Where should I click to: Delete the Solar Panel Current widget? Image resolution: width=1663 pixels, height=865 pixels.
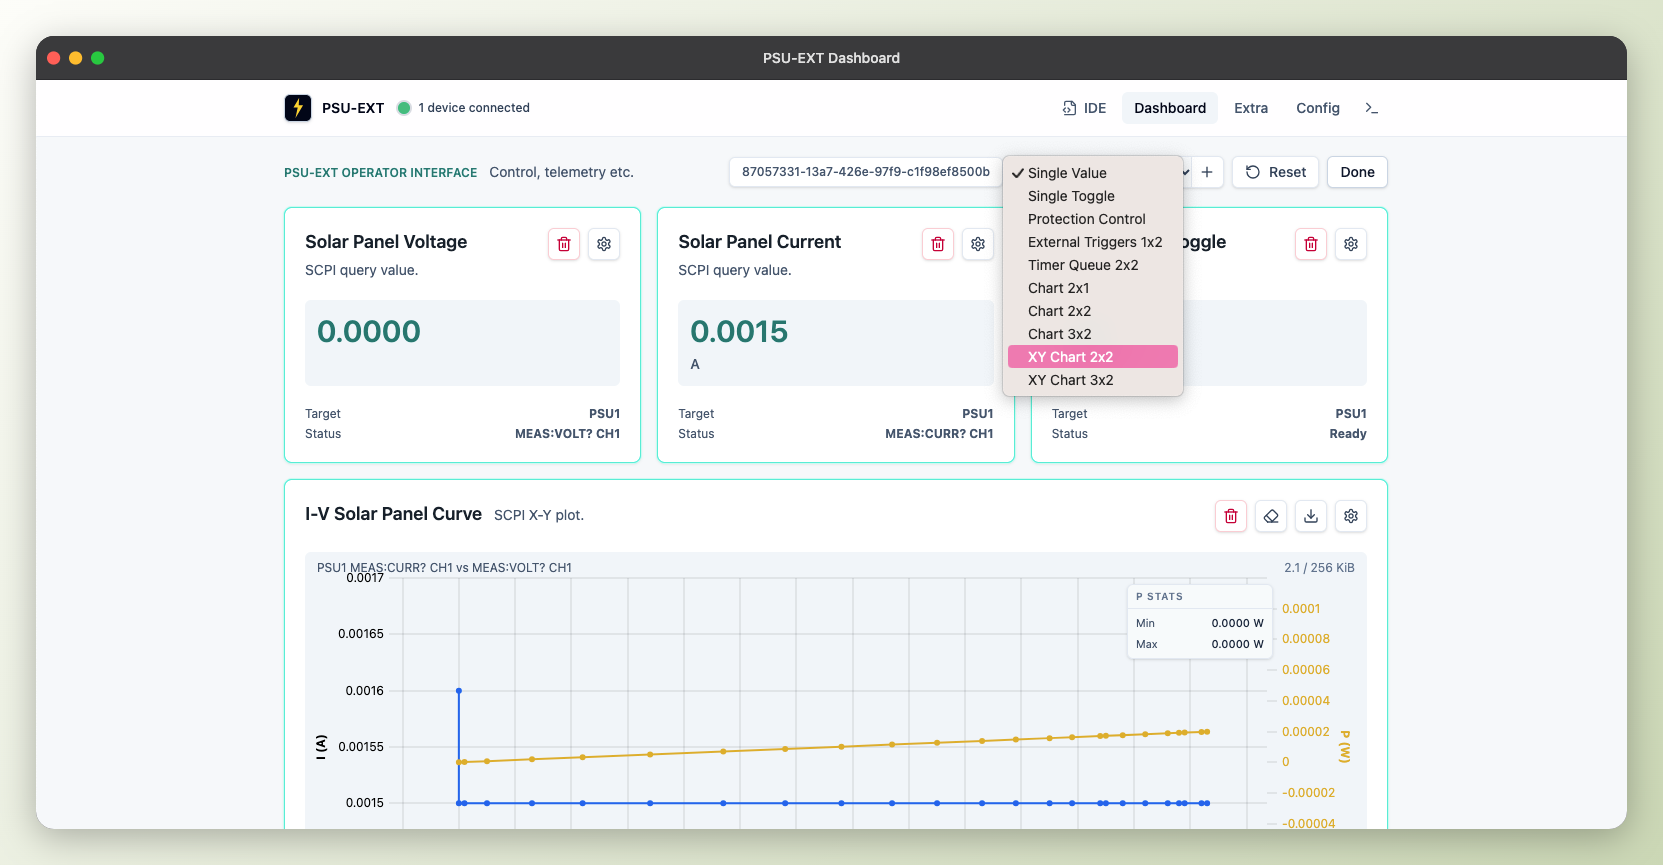click(x=938, y=244)
